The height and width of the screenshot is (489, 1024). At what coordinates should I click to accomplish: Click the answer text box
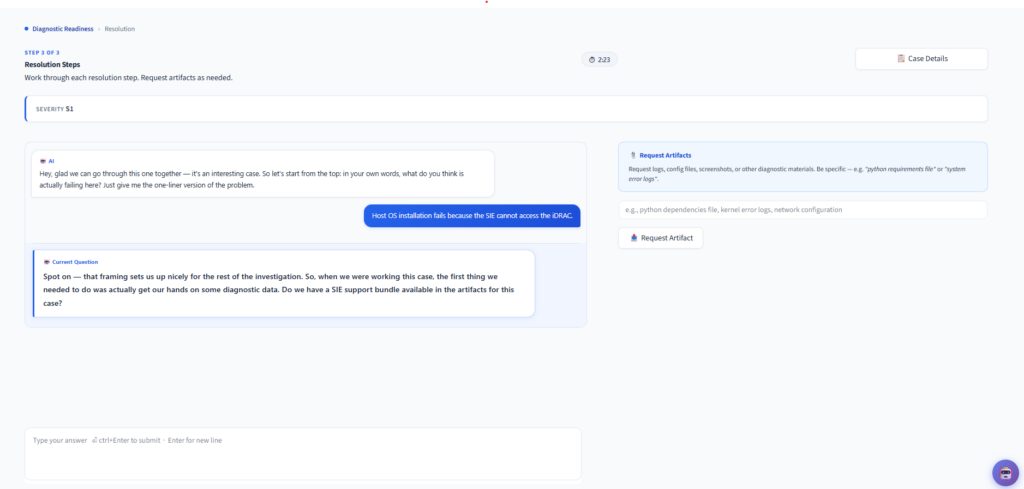tap(303, 454)
